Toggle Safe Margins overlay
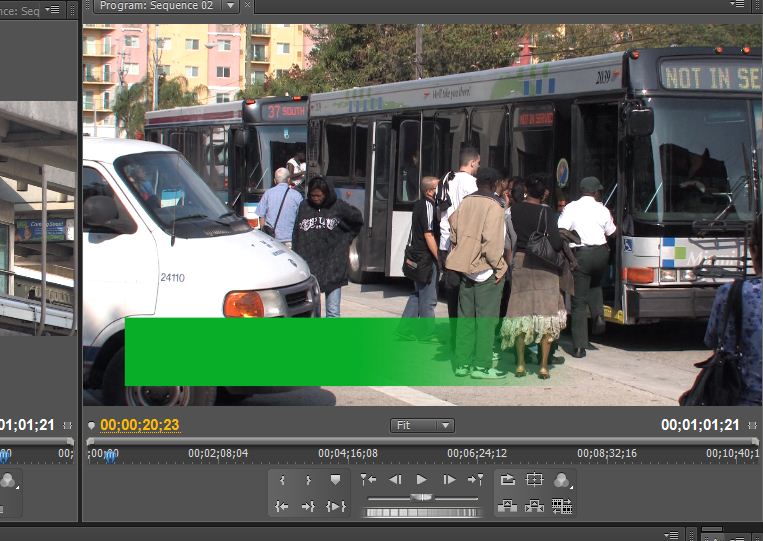The width and height of the screenshot is (763, 541). [535, 480]
